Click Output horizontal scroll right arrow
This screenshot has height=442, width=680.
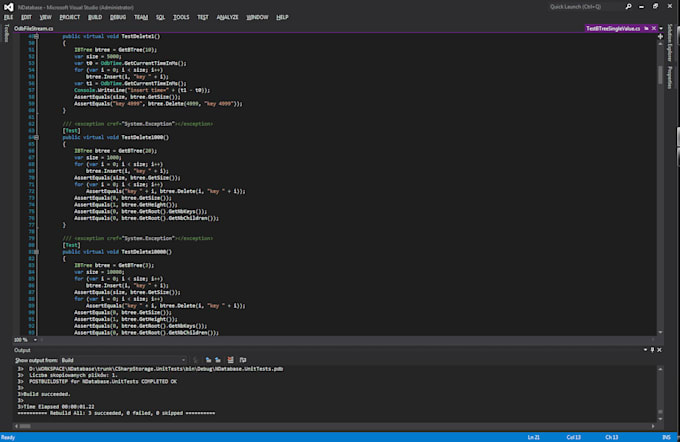click(653, 426)
